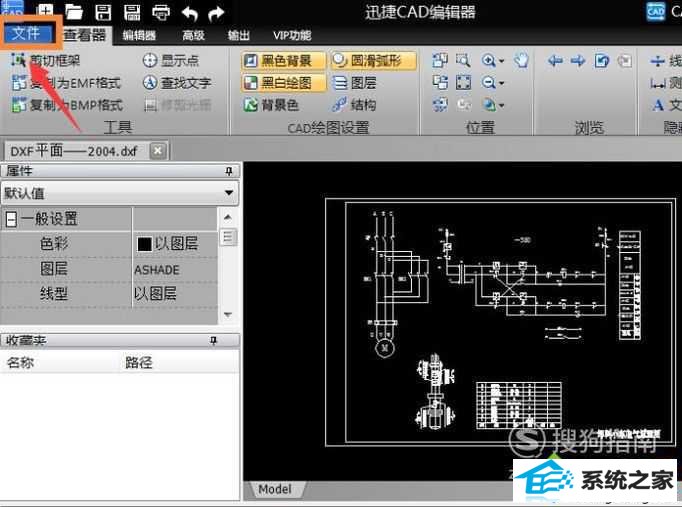This screenshot has width=682, height=507.
Task: Open the dropdown beside bottom 位置 icon
Action: 501,105
